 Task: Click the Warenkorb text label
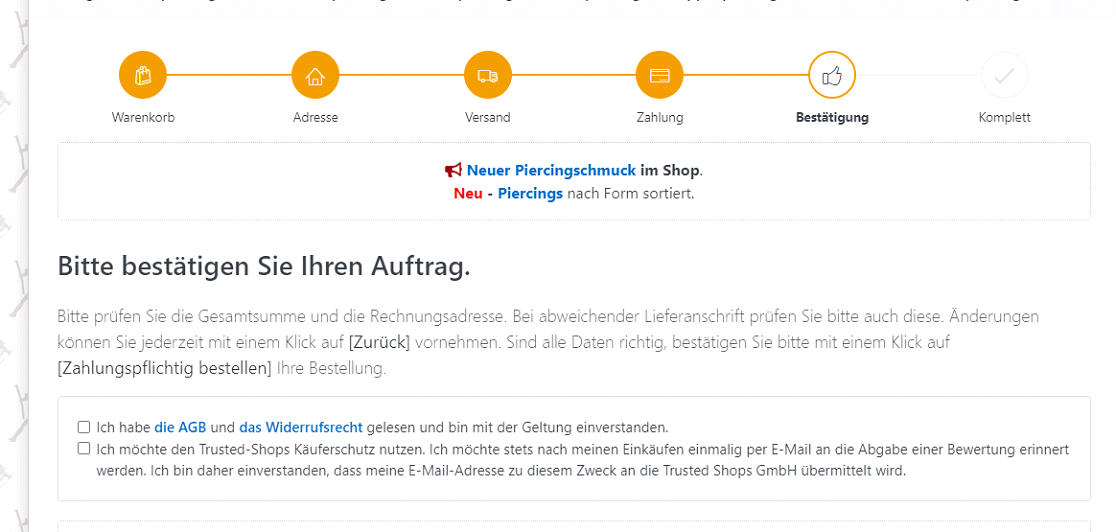pyautogui.click(x=143, y=118)
